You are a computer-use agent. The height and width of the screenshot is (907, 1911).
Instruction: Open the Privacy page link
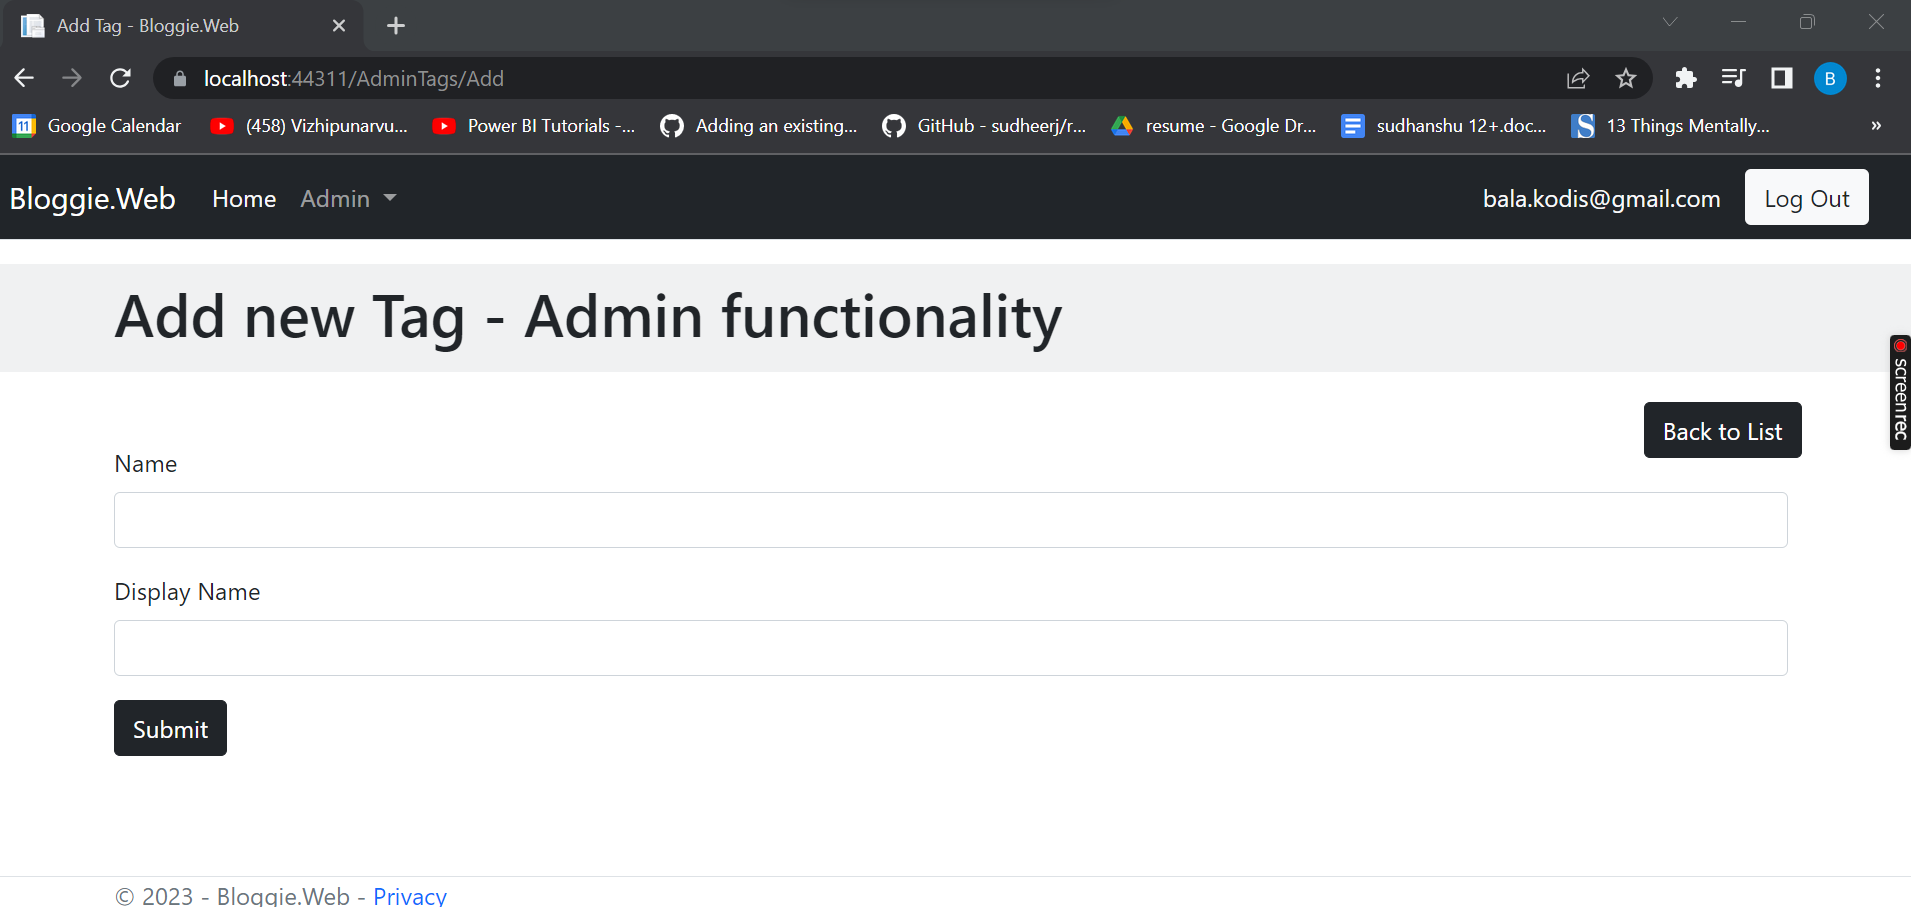[409, 893]
